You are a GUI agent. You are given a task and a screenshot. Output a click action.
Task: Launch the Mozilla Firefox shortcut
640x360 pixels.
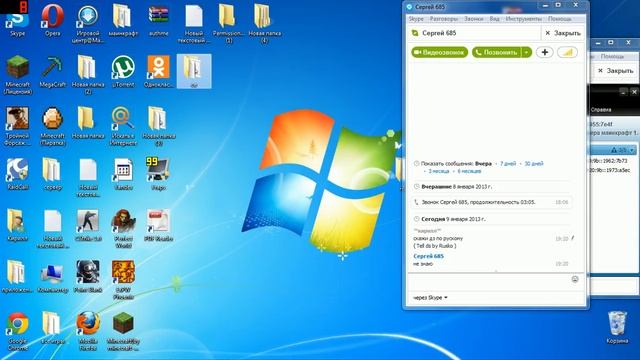87,331
